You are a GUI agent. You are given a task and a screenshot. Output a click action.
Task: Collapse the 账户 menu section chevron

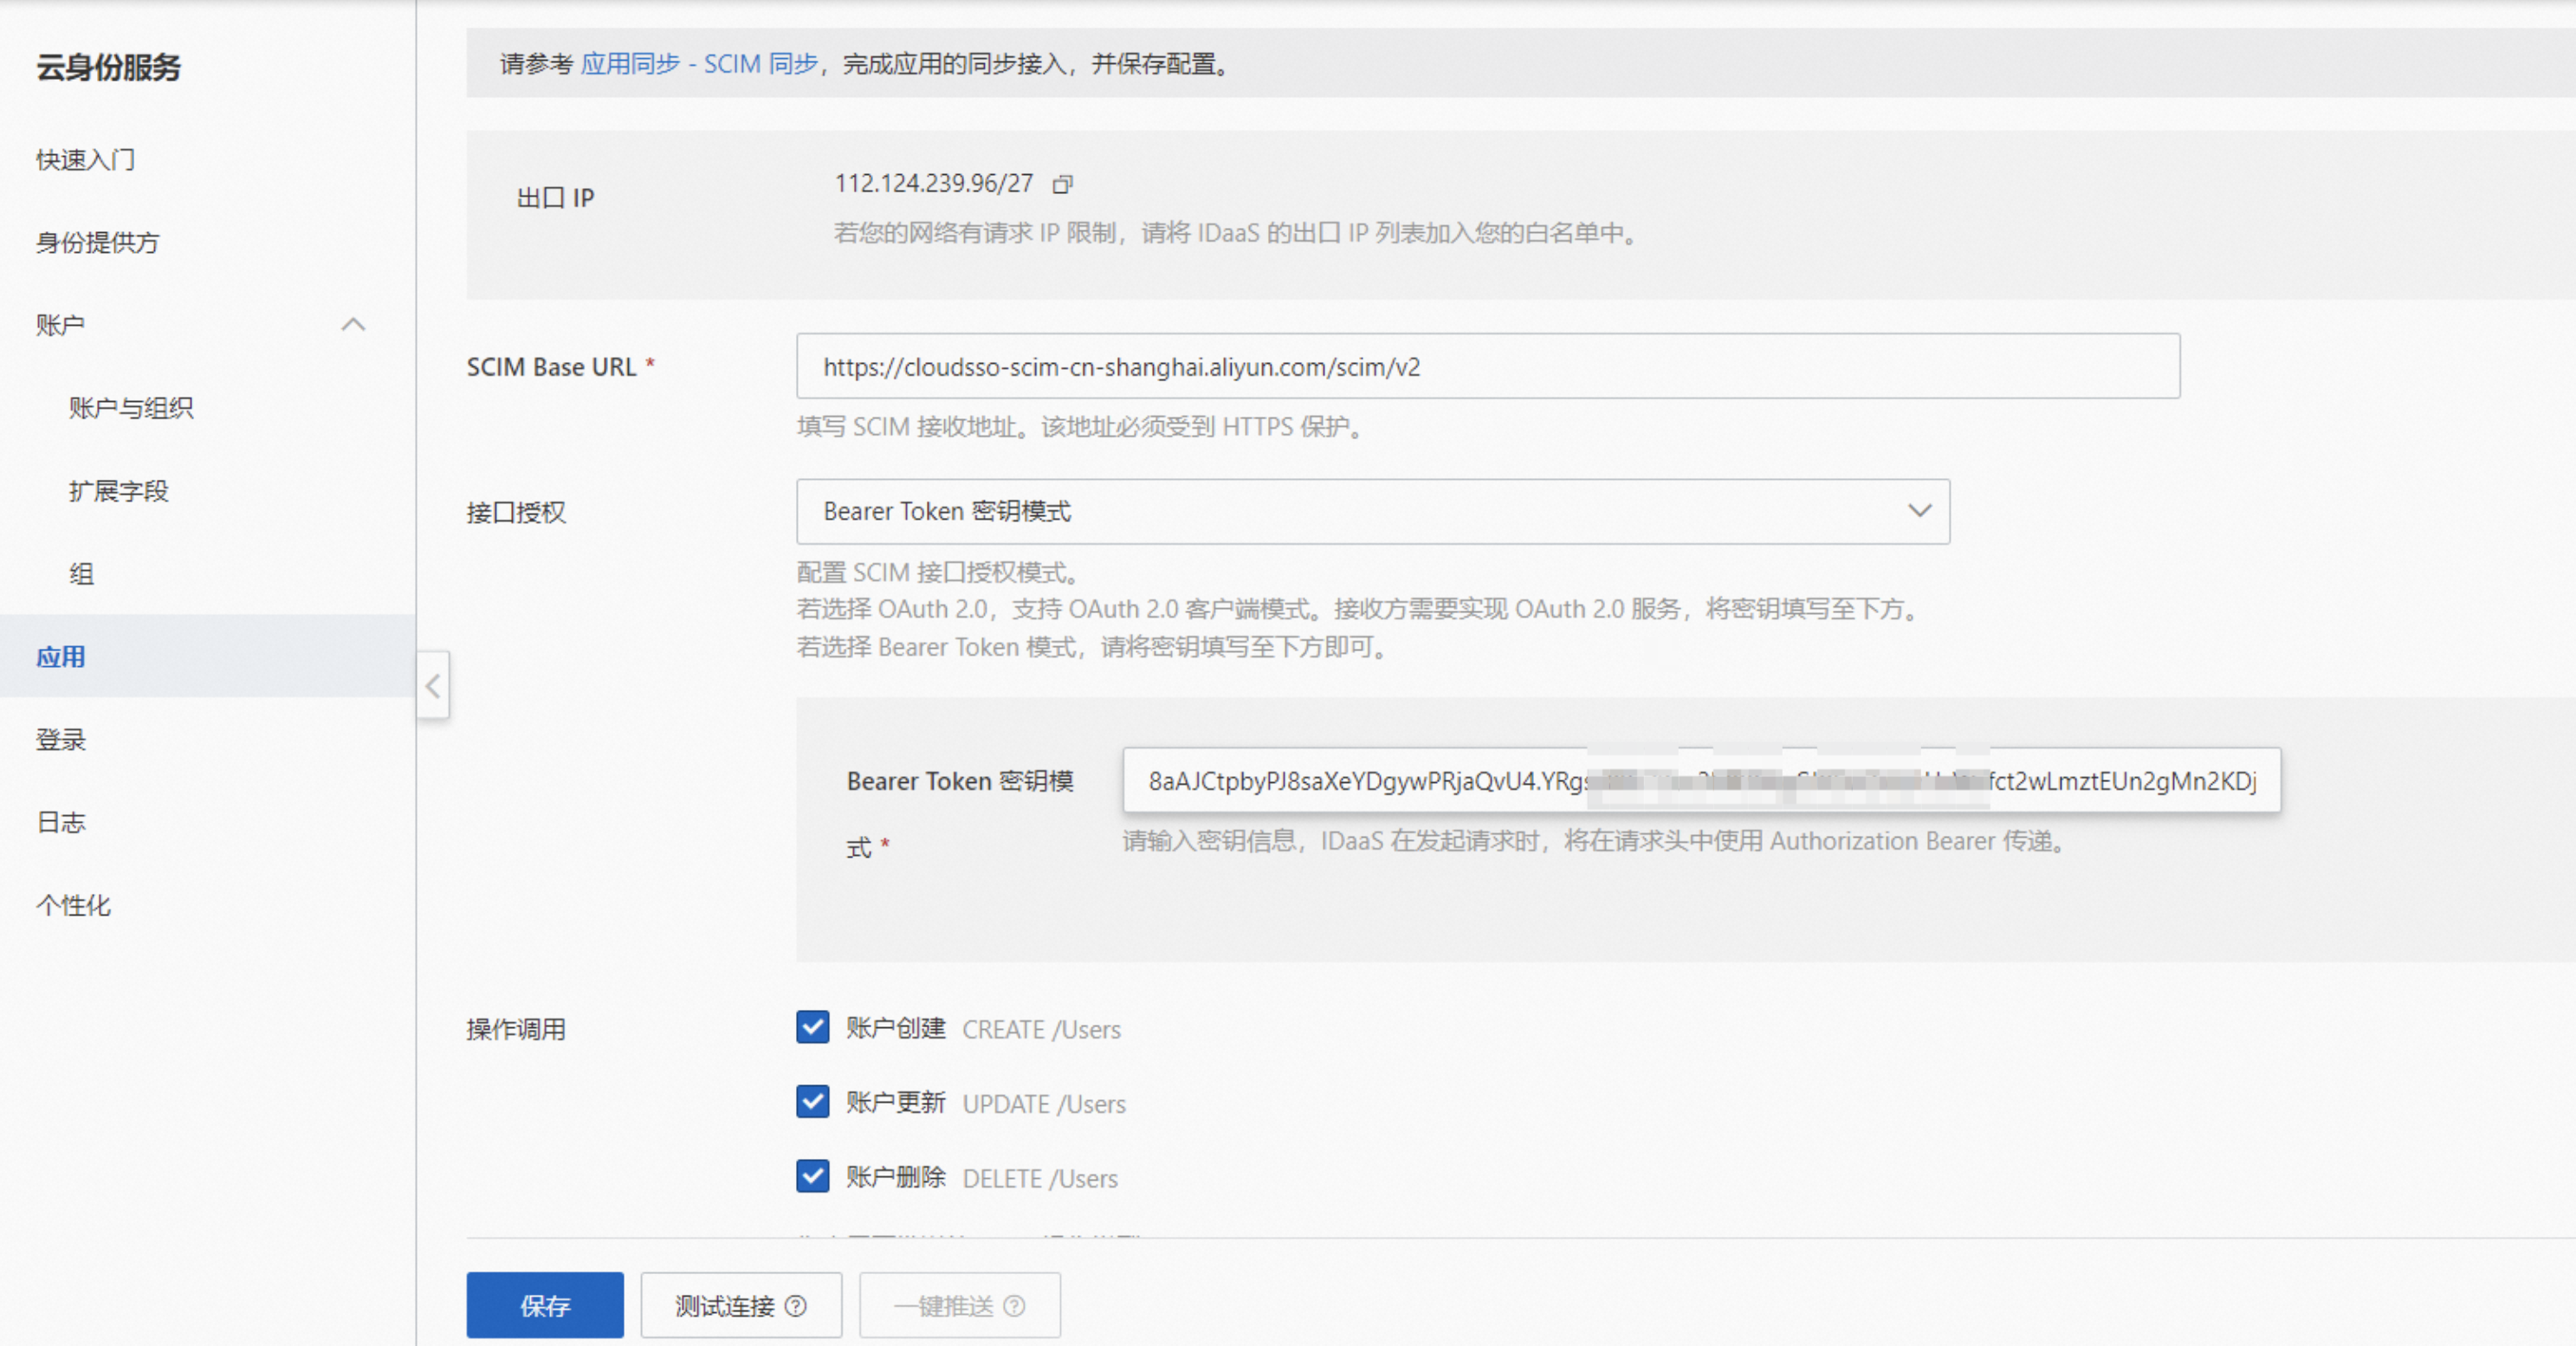(353, 325)
